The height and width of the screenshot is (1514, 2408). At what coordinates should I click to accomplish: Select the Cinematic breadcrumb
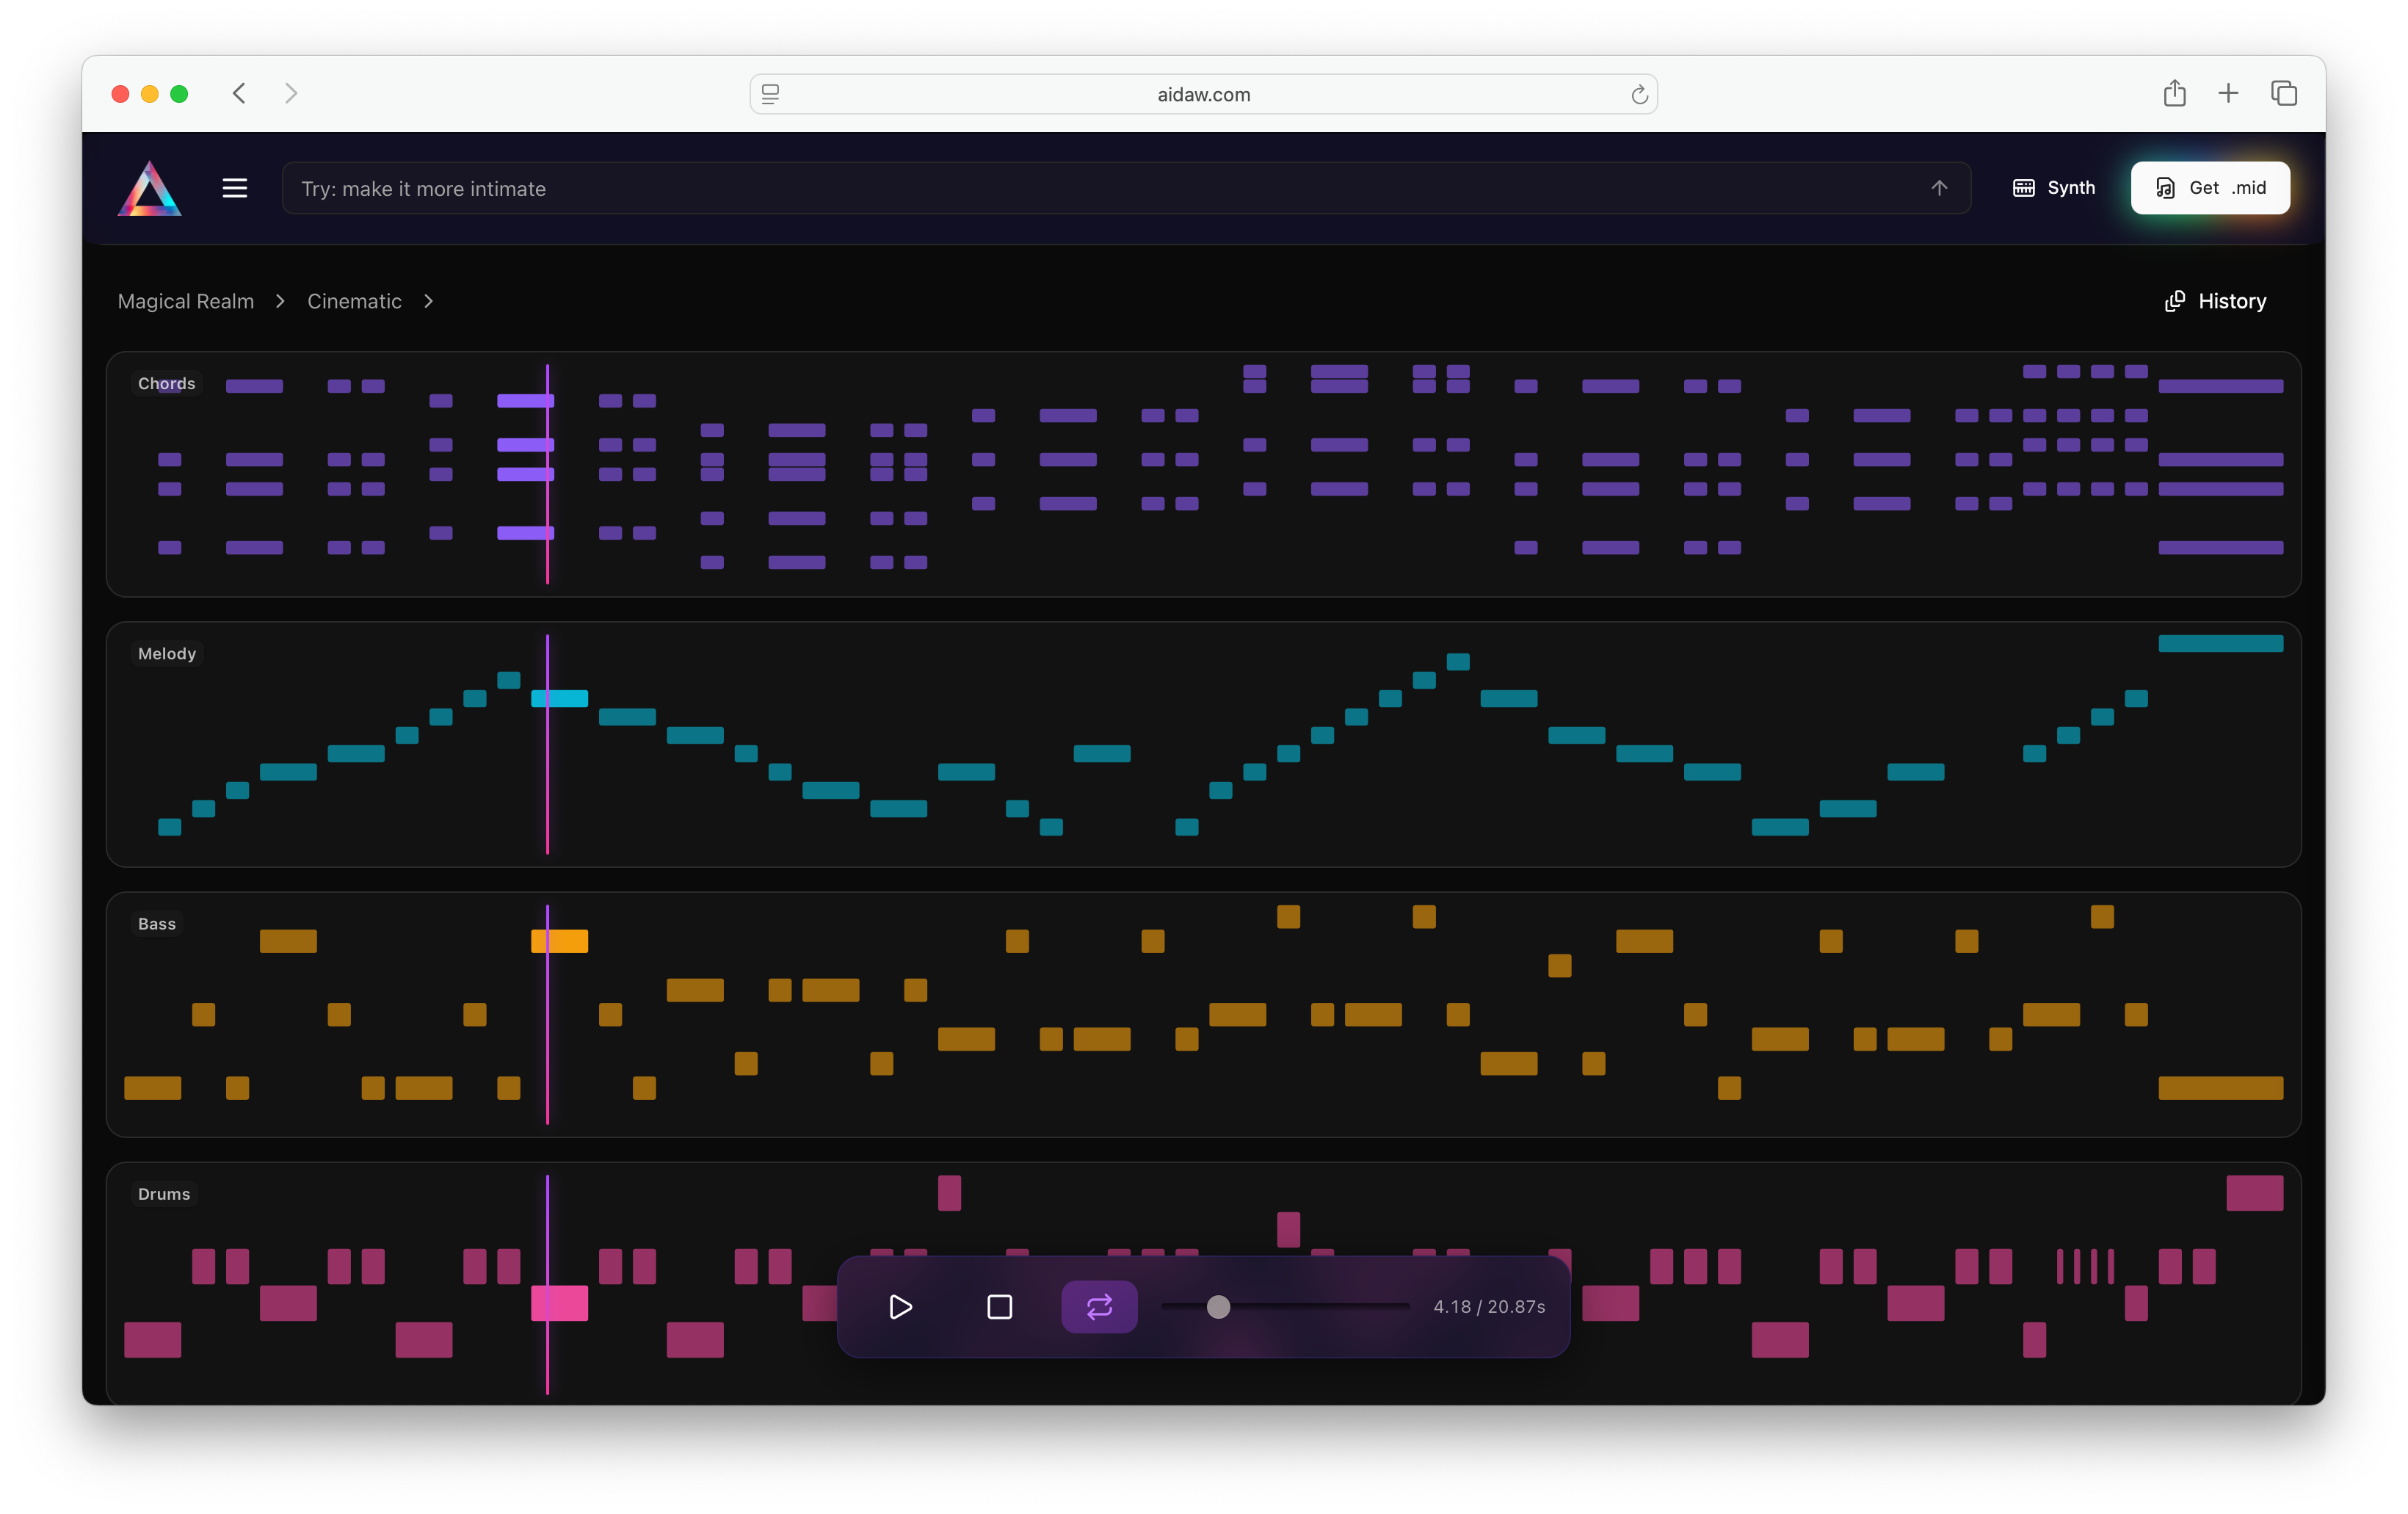[x=354, y=301]
